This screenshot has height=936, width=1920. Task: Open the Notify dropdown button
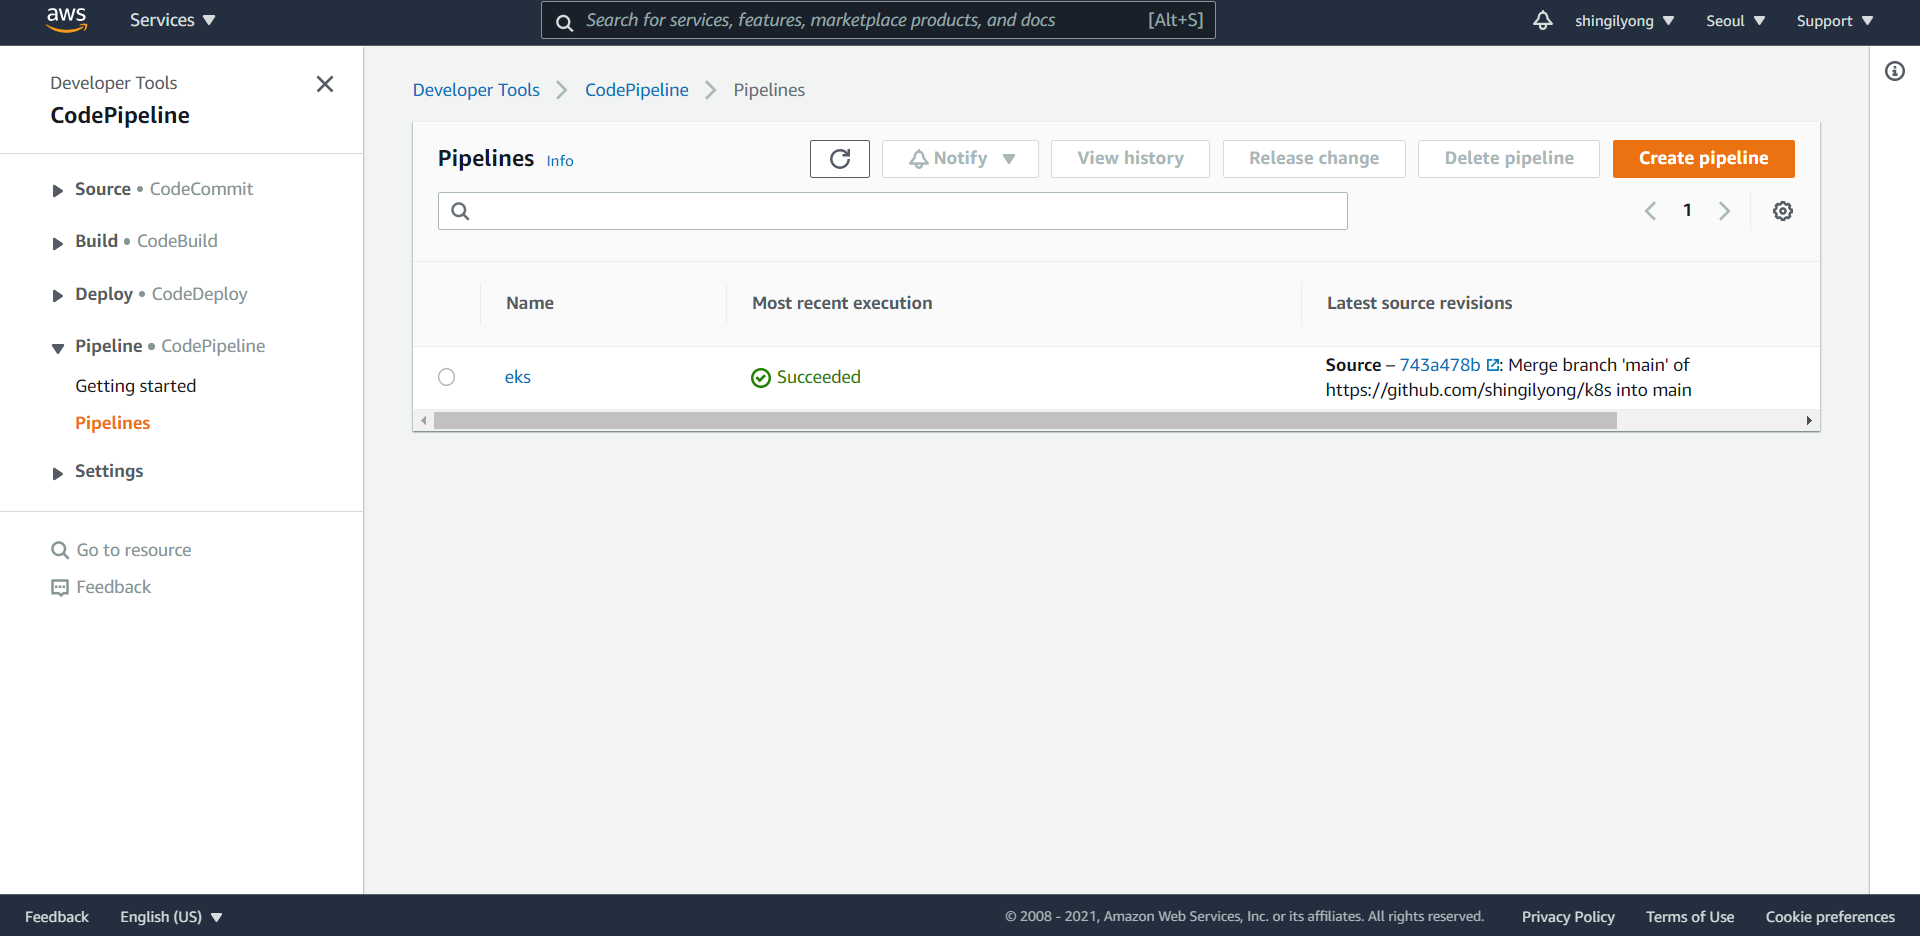(960, 159)
